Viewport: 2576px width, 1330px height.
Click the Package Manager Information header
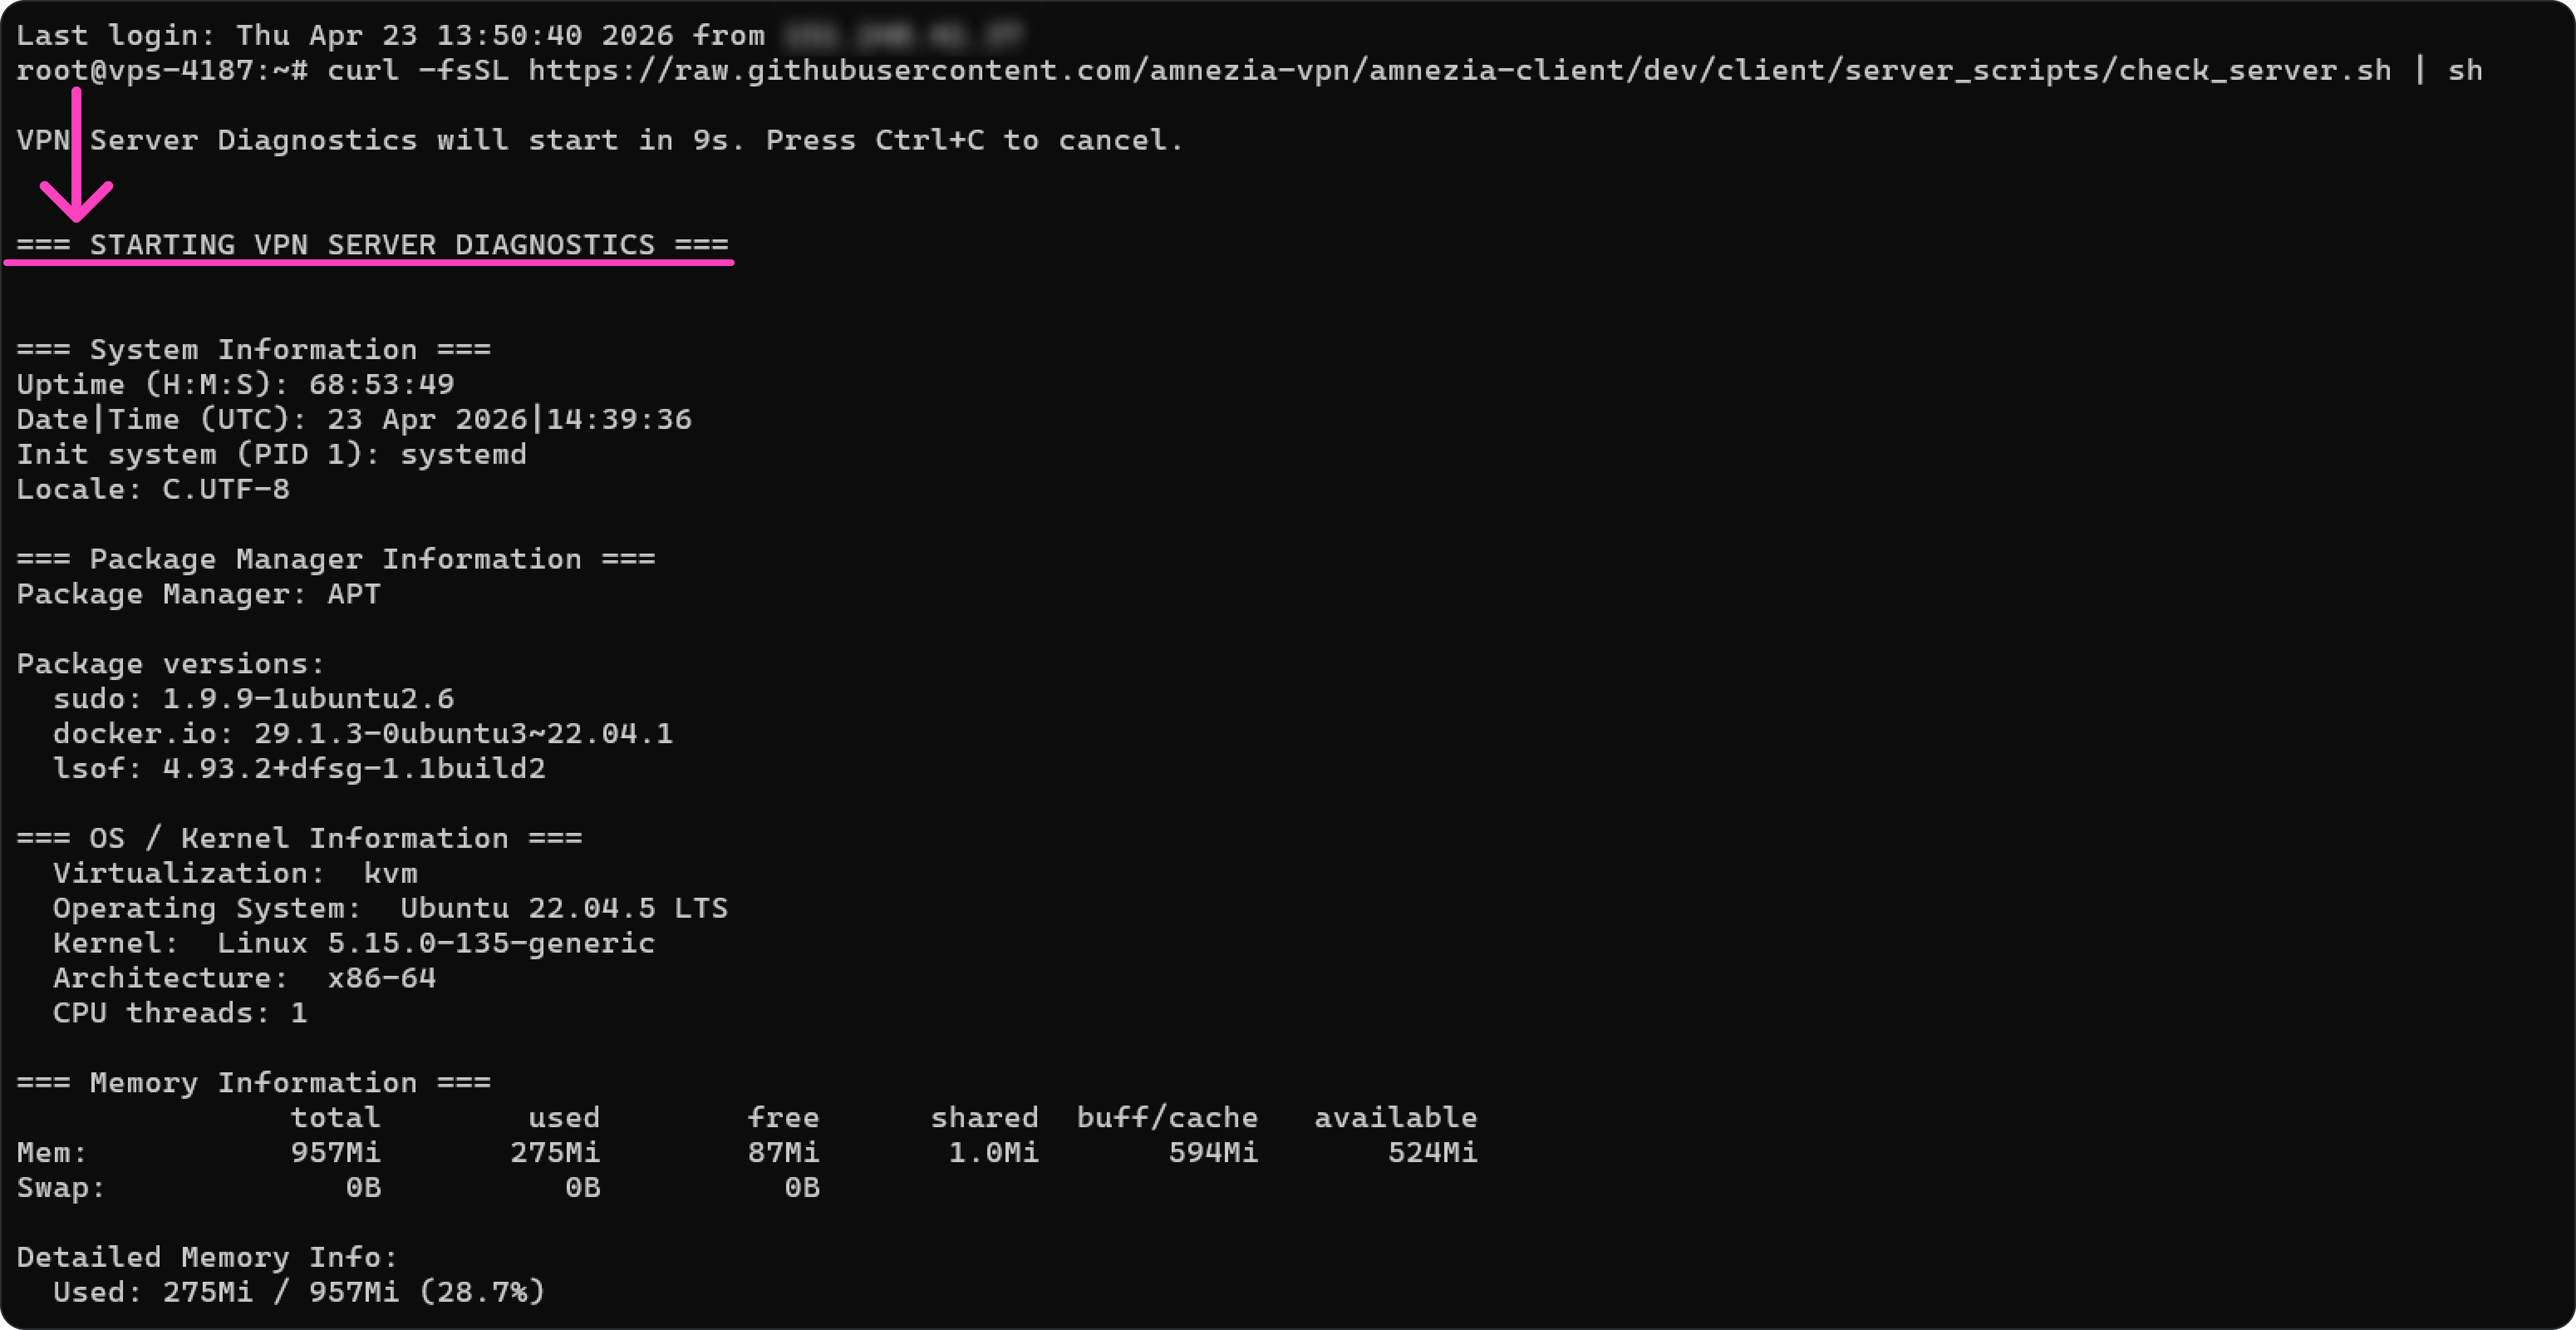coord(335,559)
